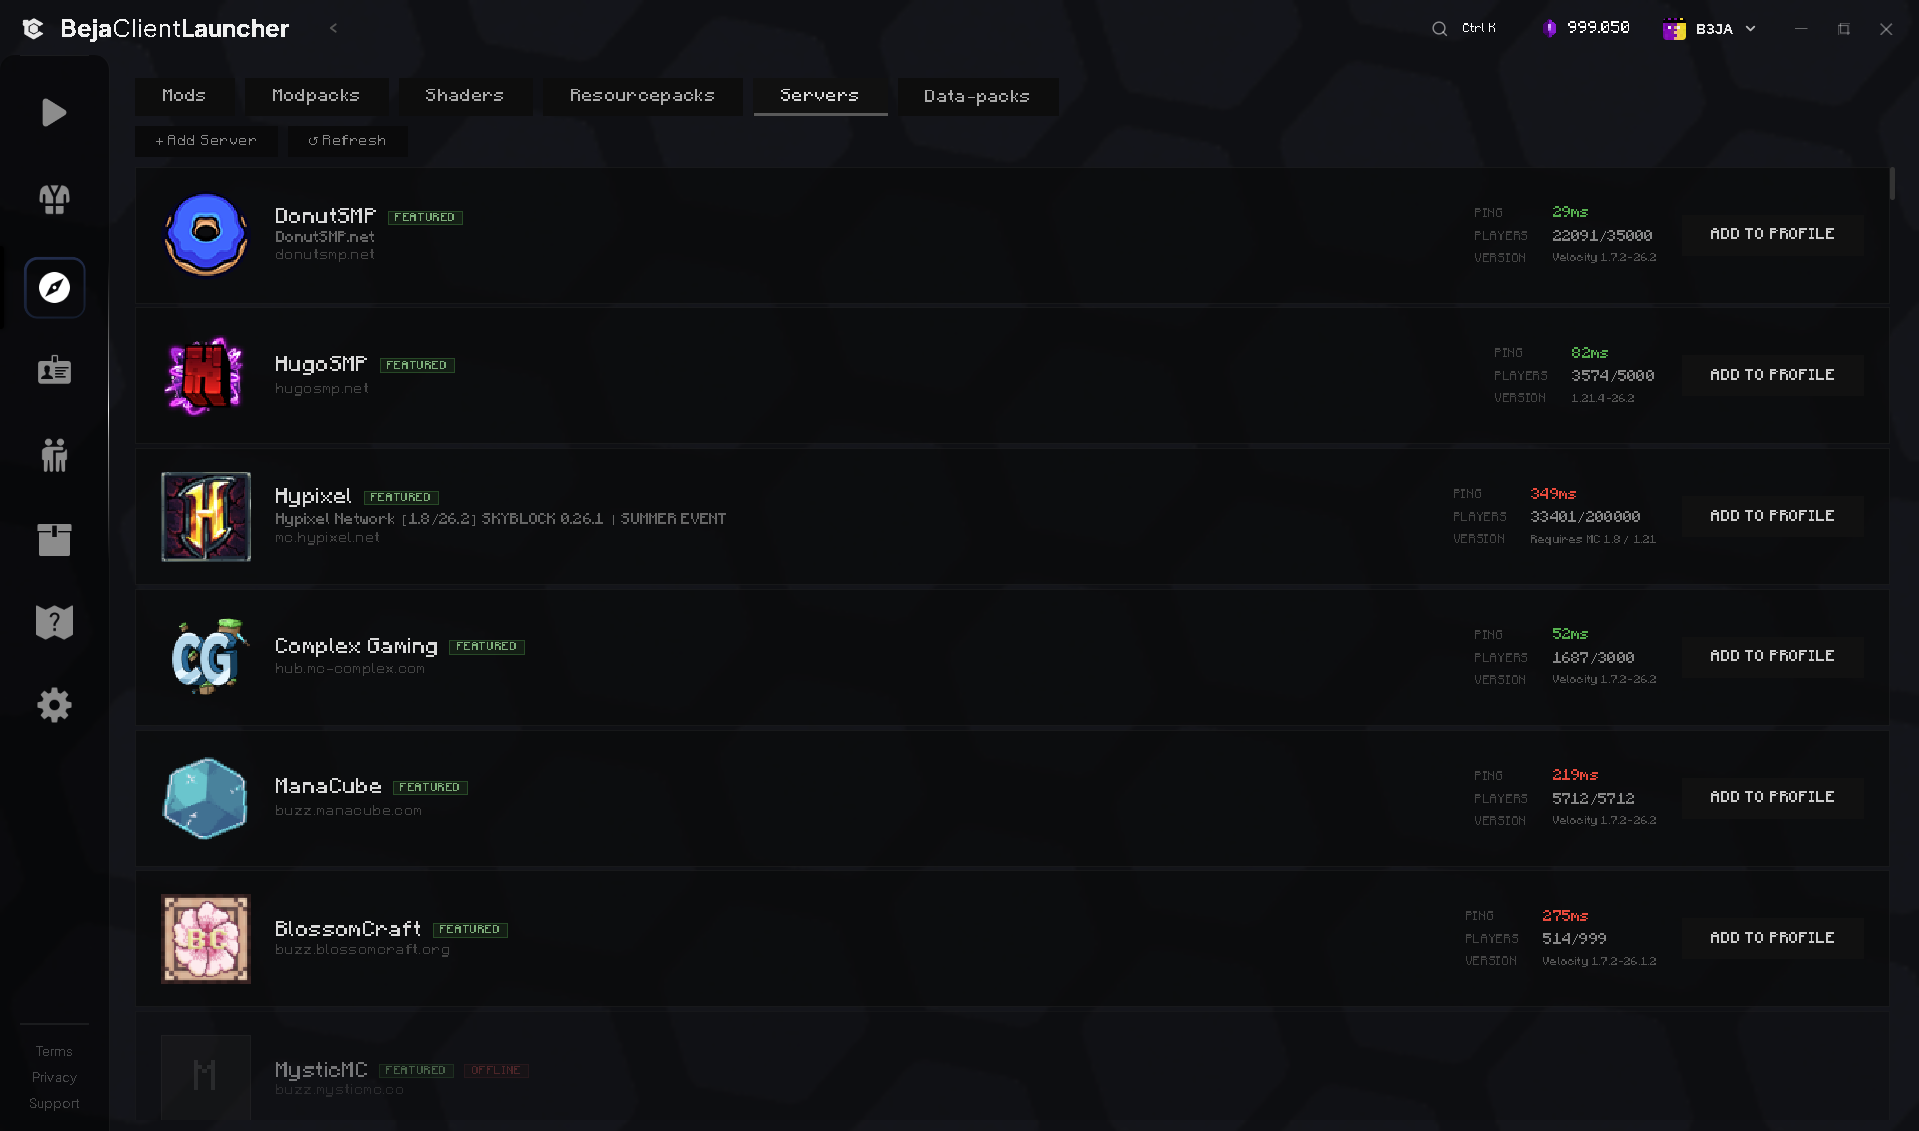Image resolution: width=1919 pixels, height=1131 pixels.
Task: Open the Terms link
Action: tap(54, 1051)
